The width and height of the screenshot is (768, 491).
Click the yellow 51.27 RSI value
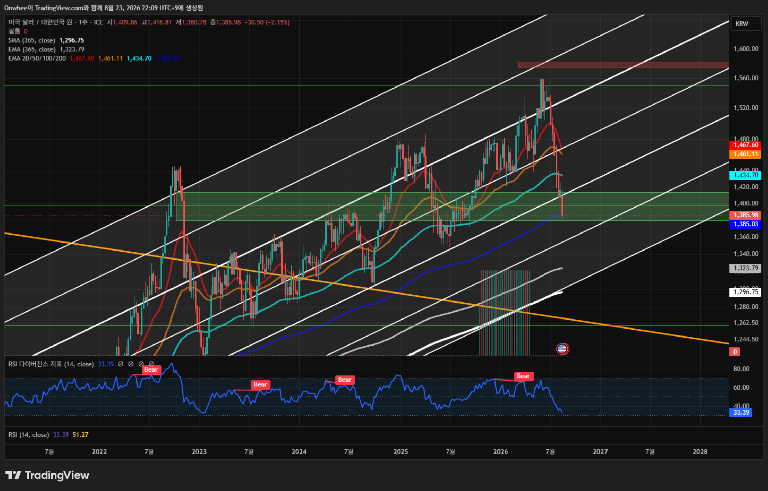tap(80, 435)
